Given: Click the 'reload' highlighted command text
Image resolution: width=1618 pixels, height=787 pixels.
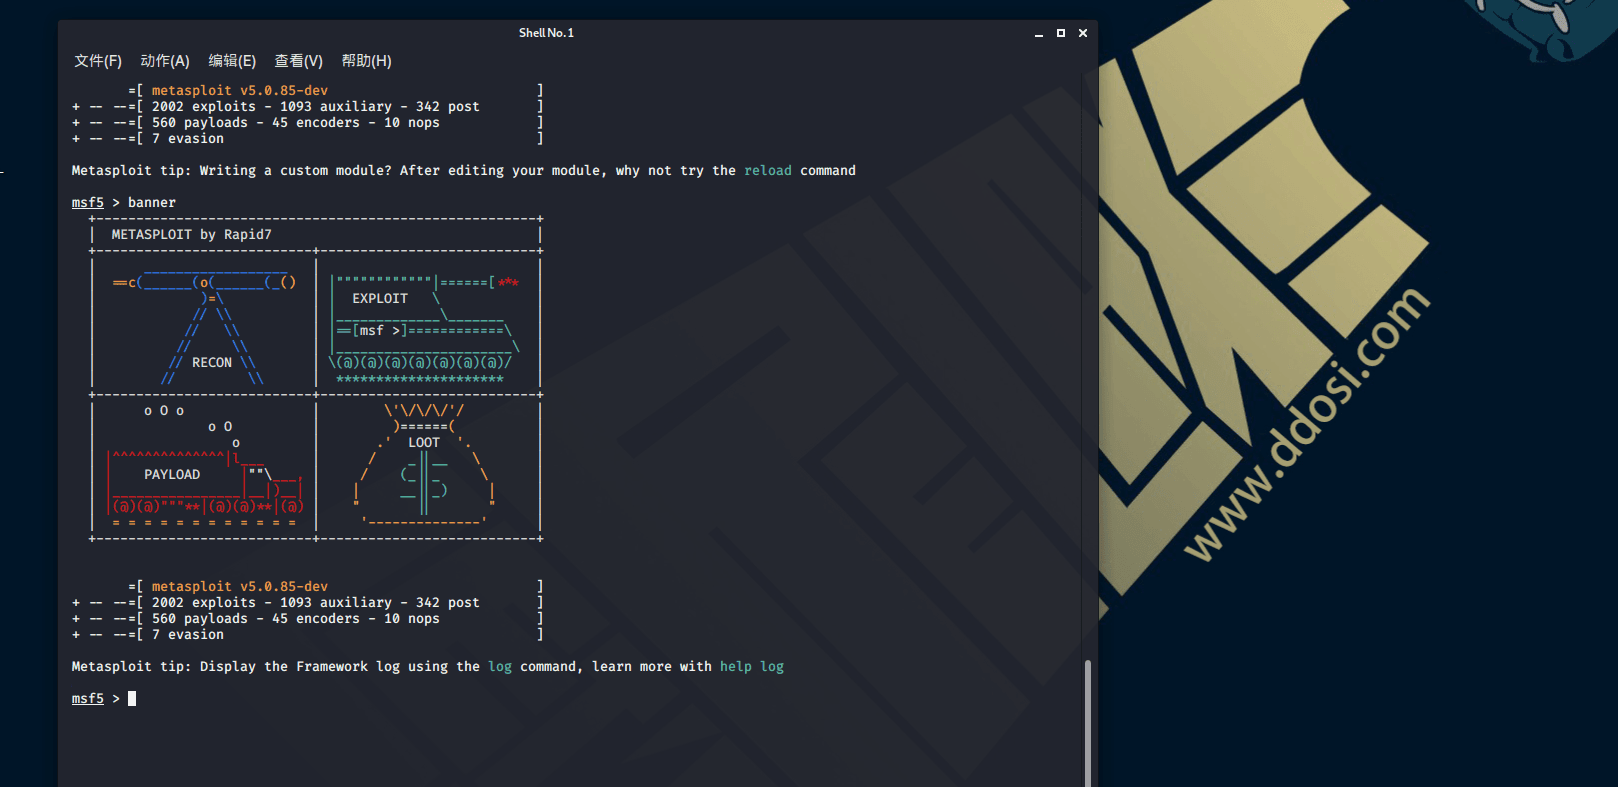Looking at the screenshot, I should tap(768, 171).
